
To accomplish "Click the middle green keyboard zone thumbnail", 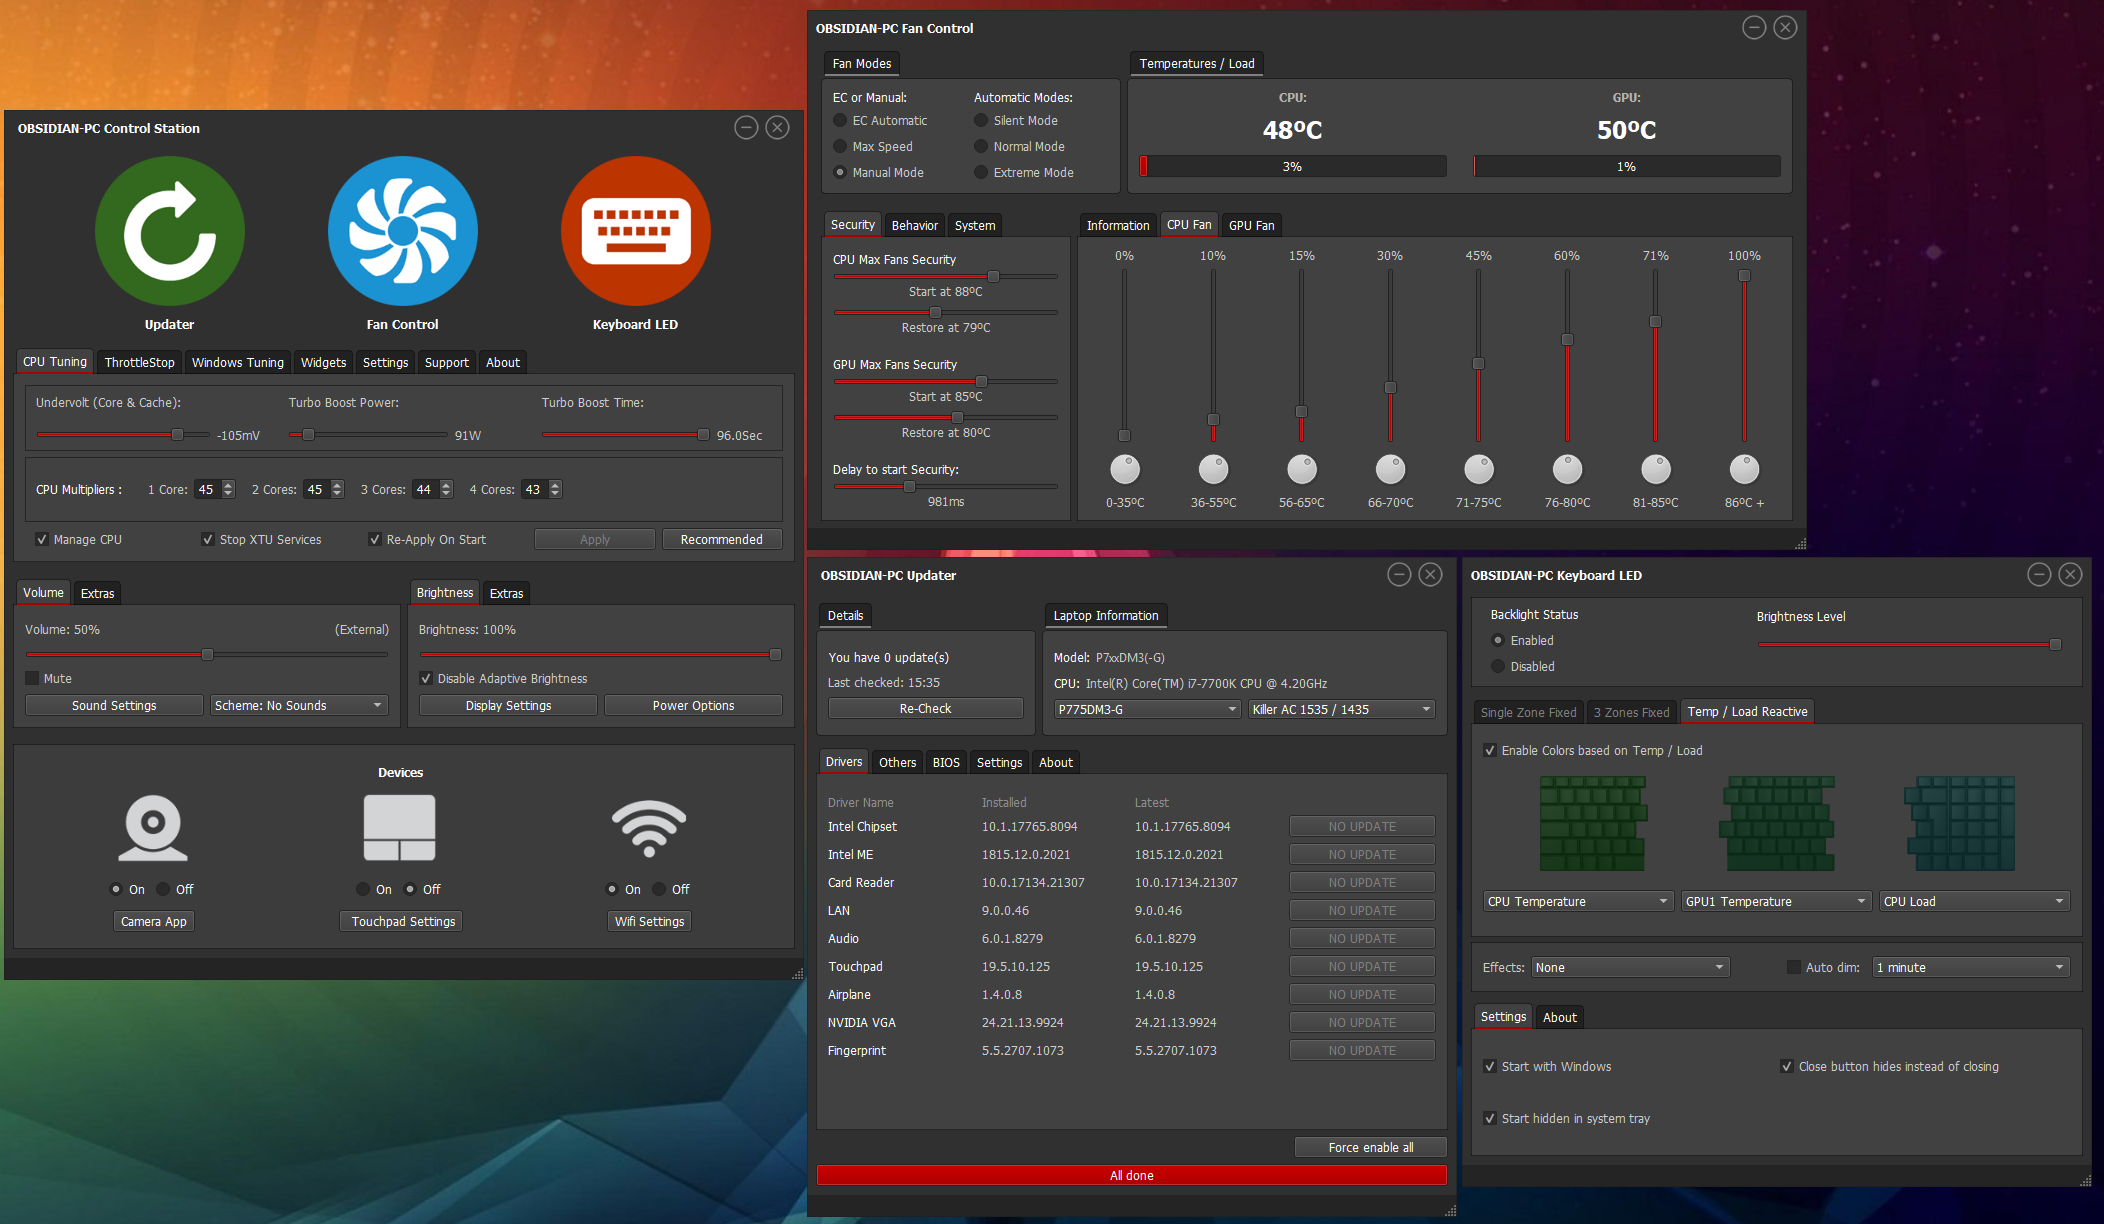I will (x=1777, y=824).
